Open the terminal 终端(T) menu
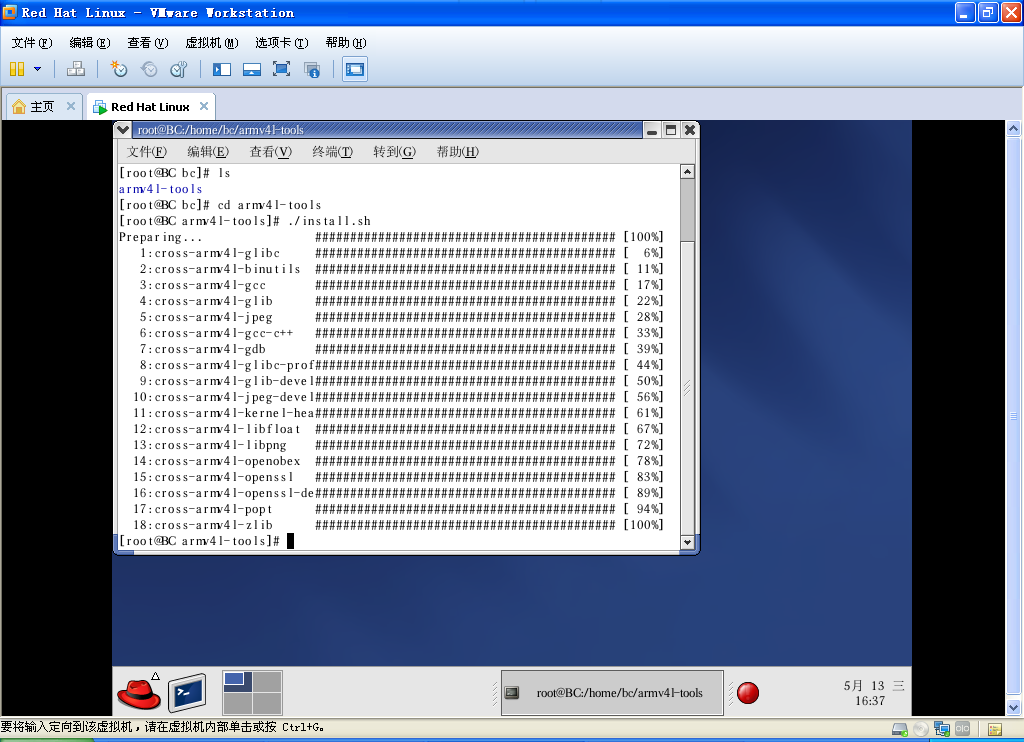The width and height of the screenshot is (1024, 742). (x=332, y=152)
